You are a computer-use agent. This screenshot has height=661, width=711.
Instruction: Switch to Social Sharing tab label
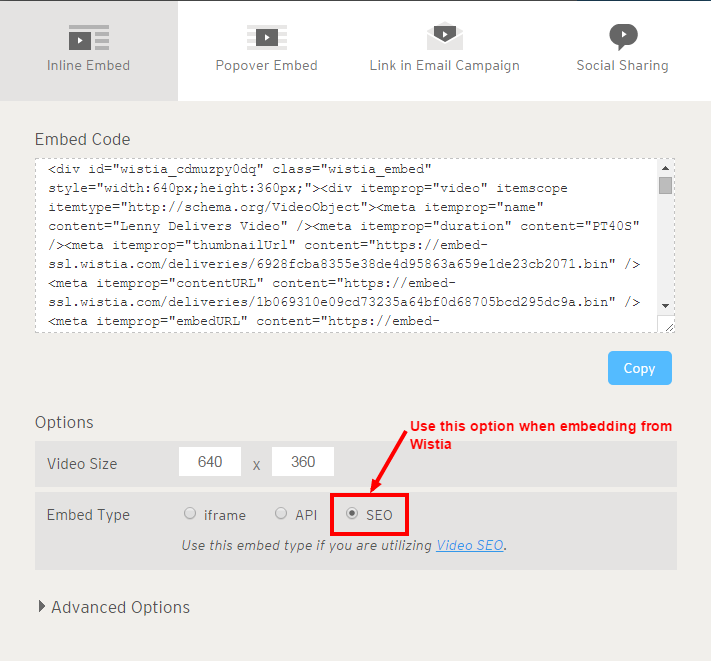623,66
